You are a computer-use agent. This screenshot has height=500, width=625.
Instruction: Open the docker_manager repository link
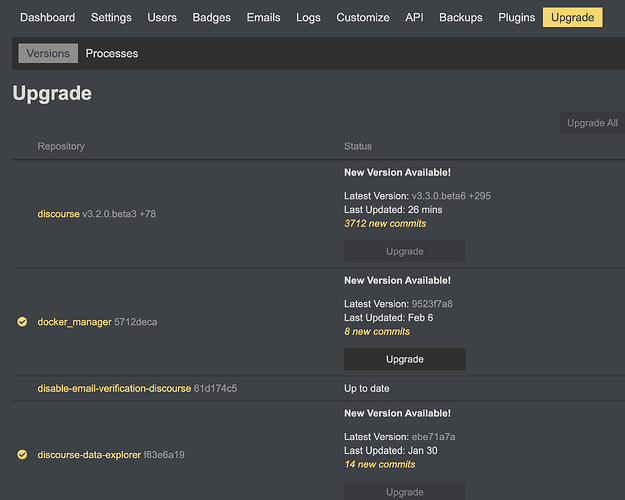[75, 322]
